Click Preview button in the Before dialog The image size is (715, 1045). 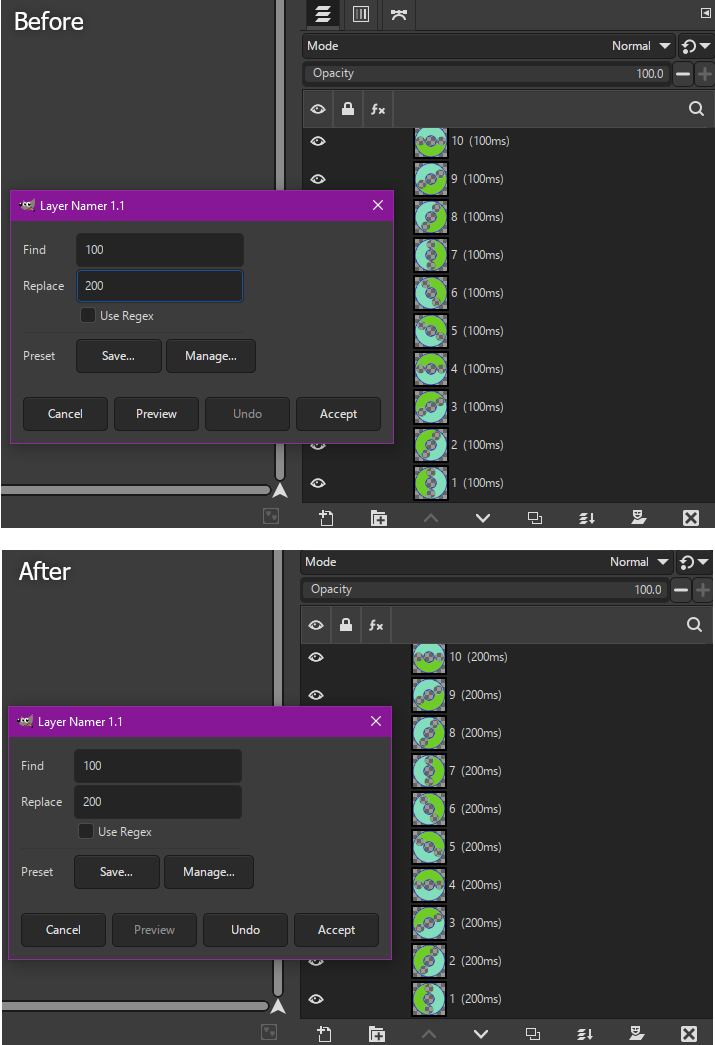tap(157, 414)
